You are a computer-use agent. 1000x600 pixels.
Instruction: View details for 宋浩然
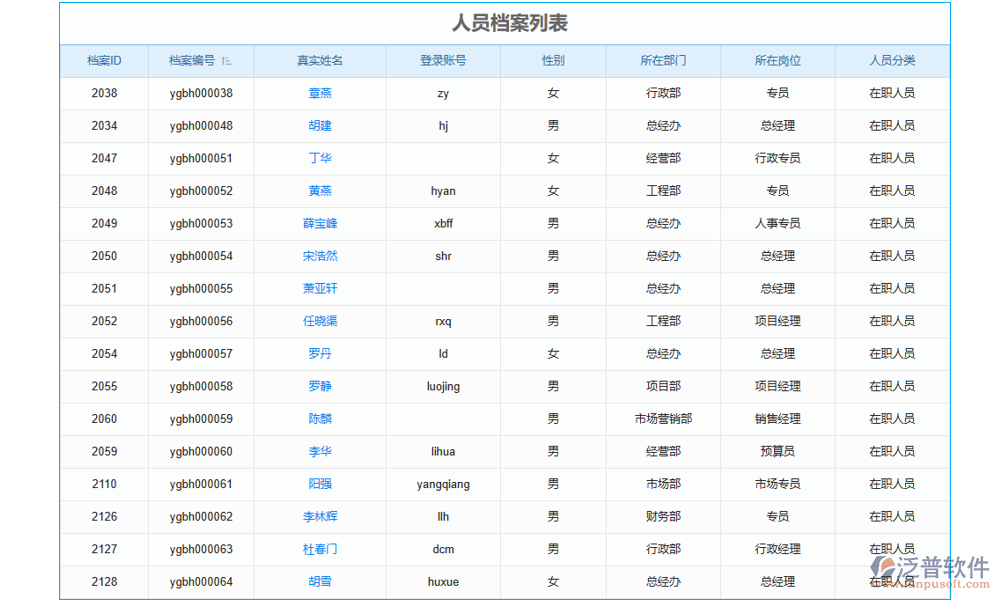(320, 256)
